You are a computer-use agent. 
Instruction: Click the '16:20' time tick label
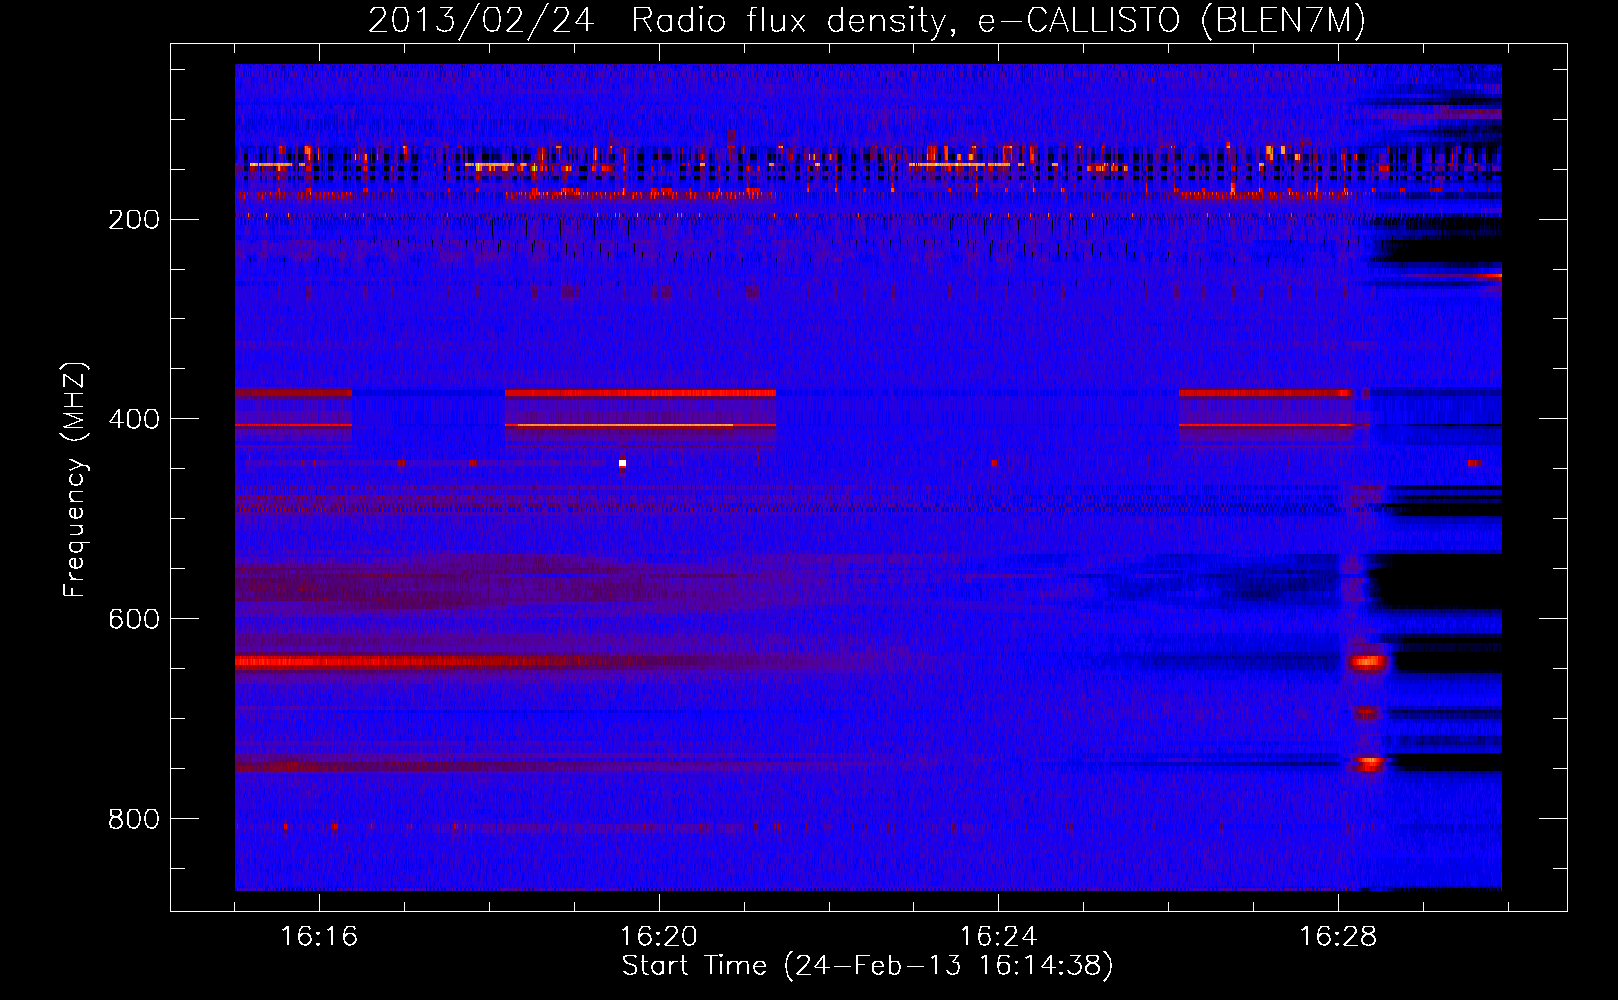click(x=658, y=937)
